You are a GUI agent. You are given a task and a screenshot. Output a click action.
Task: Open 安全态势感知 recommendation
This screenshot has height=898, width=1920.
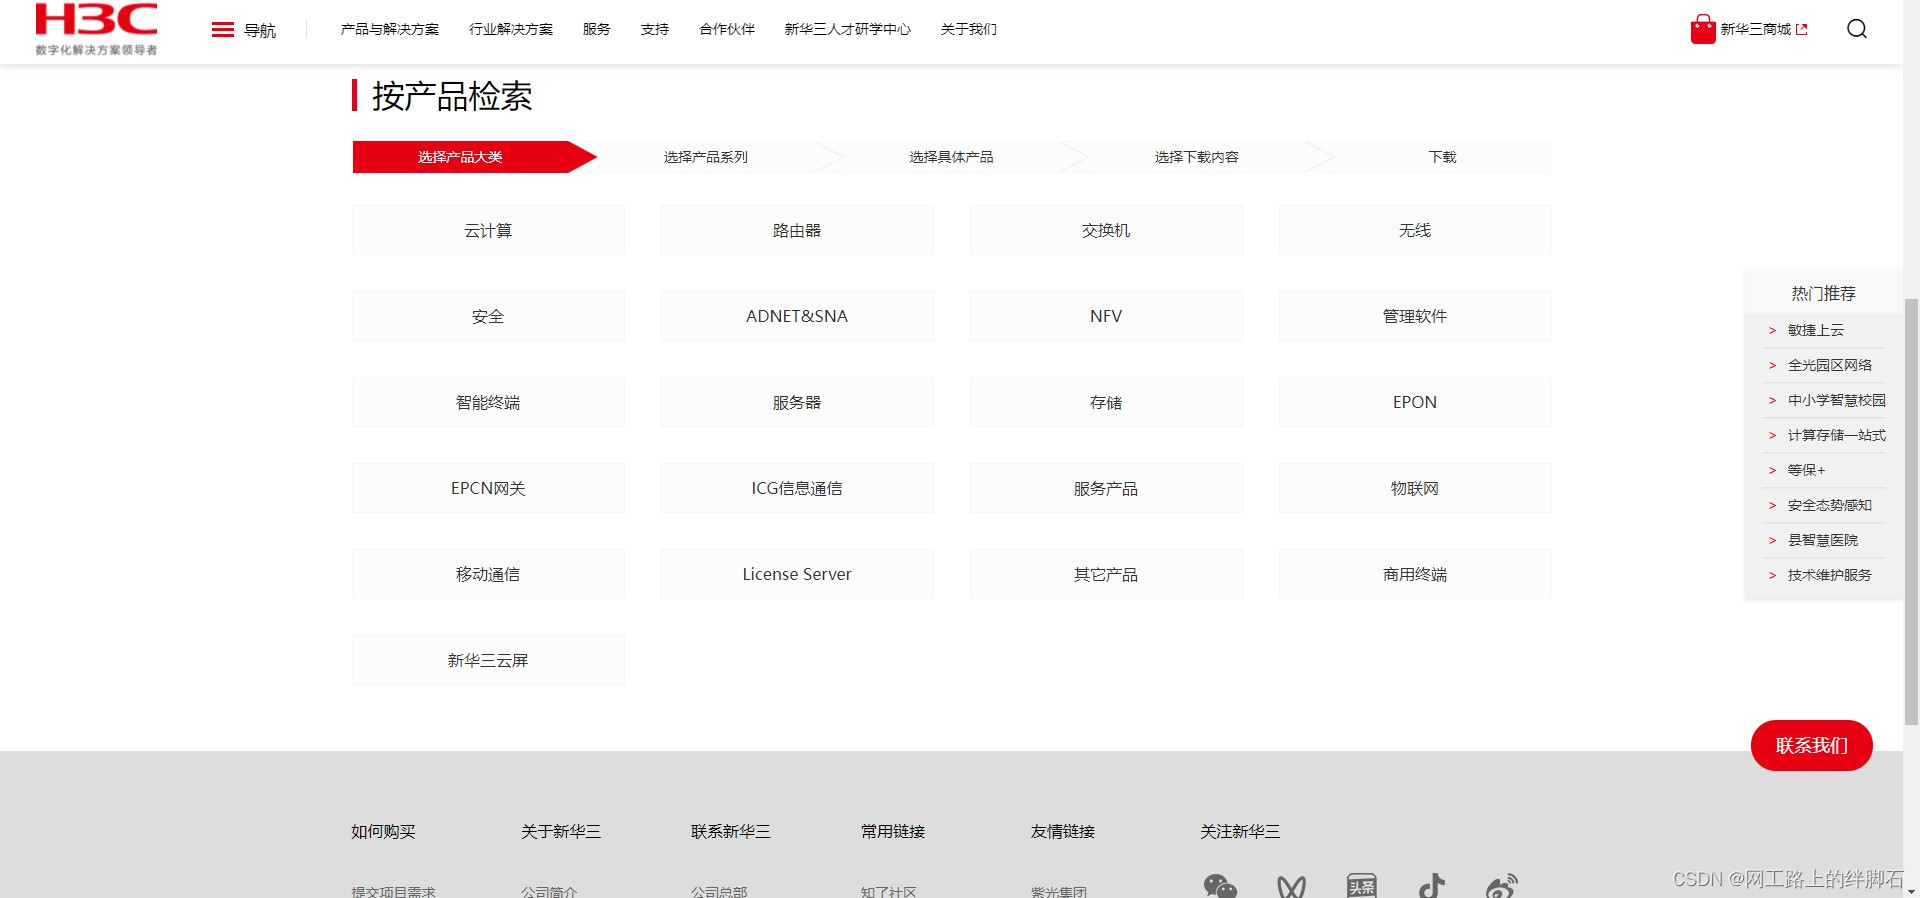coord(1829,505)
